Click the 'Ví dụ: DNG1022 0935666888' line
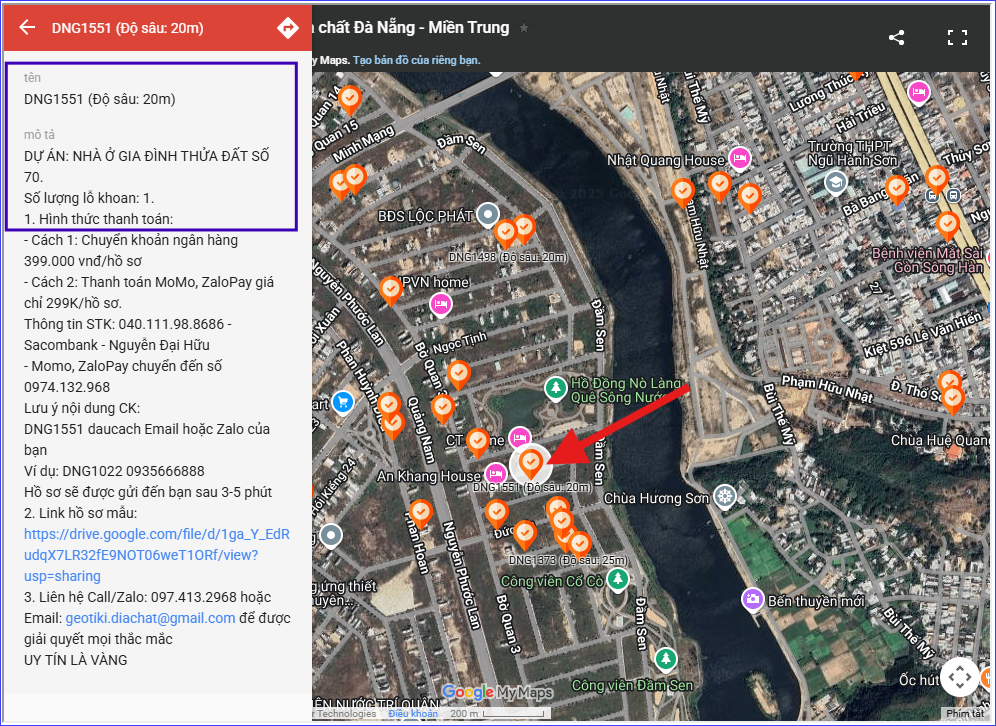The image size is (996, 726). tap(114, 471)
